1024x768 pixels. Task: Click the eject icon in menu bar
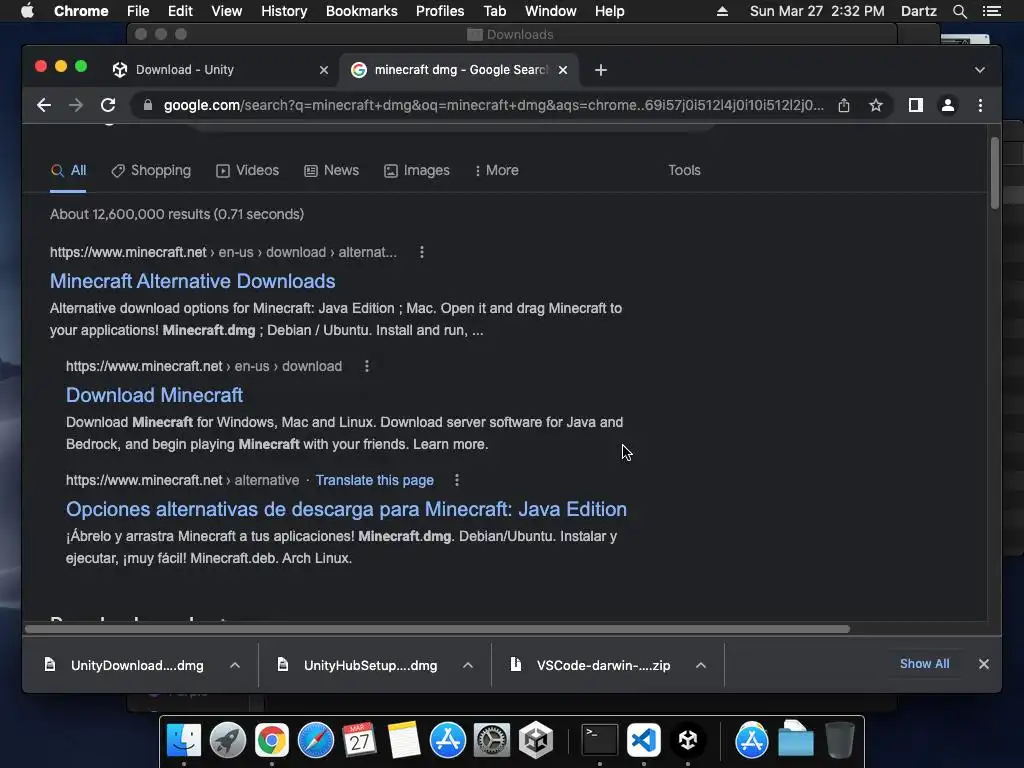tap(722, 11)
